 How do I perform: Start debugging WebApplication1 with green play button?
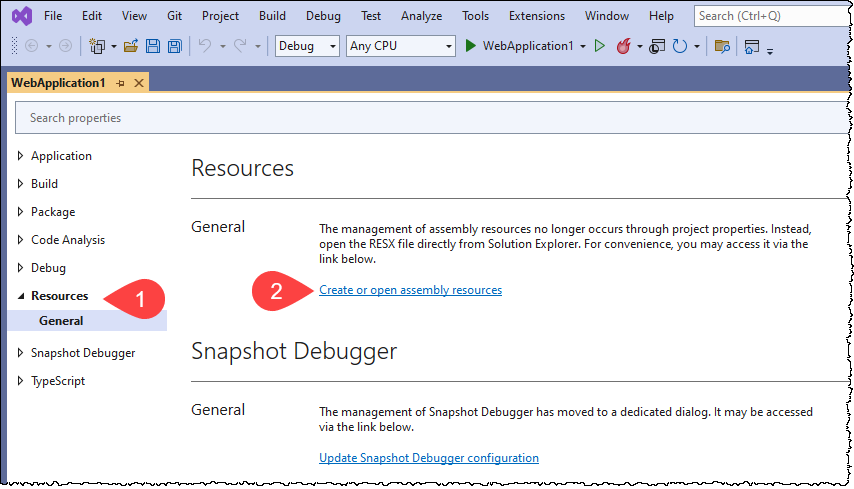[471, 46]
